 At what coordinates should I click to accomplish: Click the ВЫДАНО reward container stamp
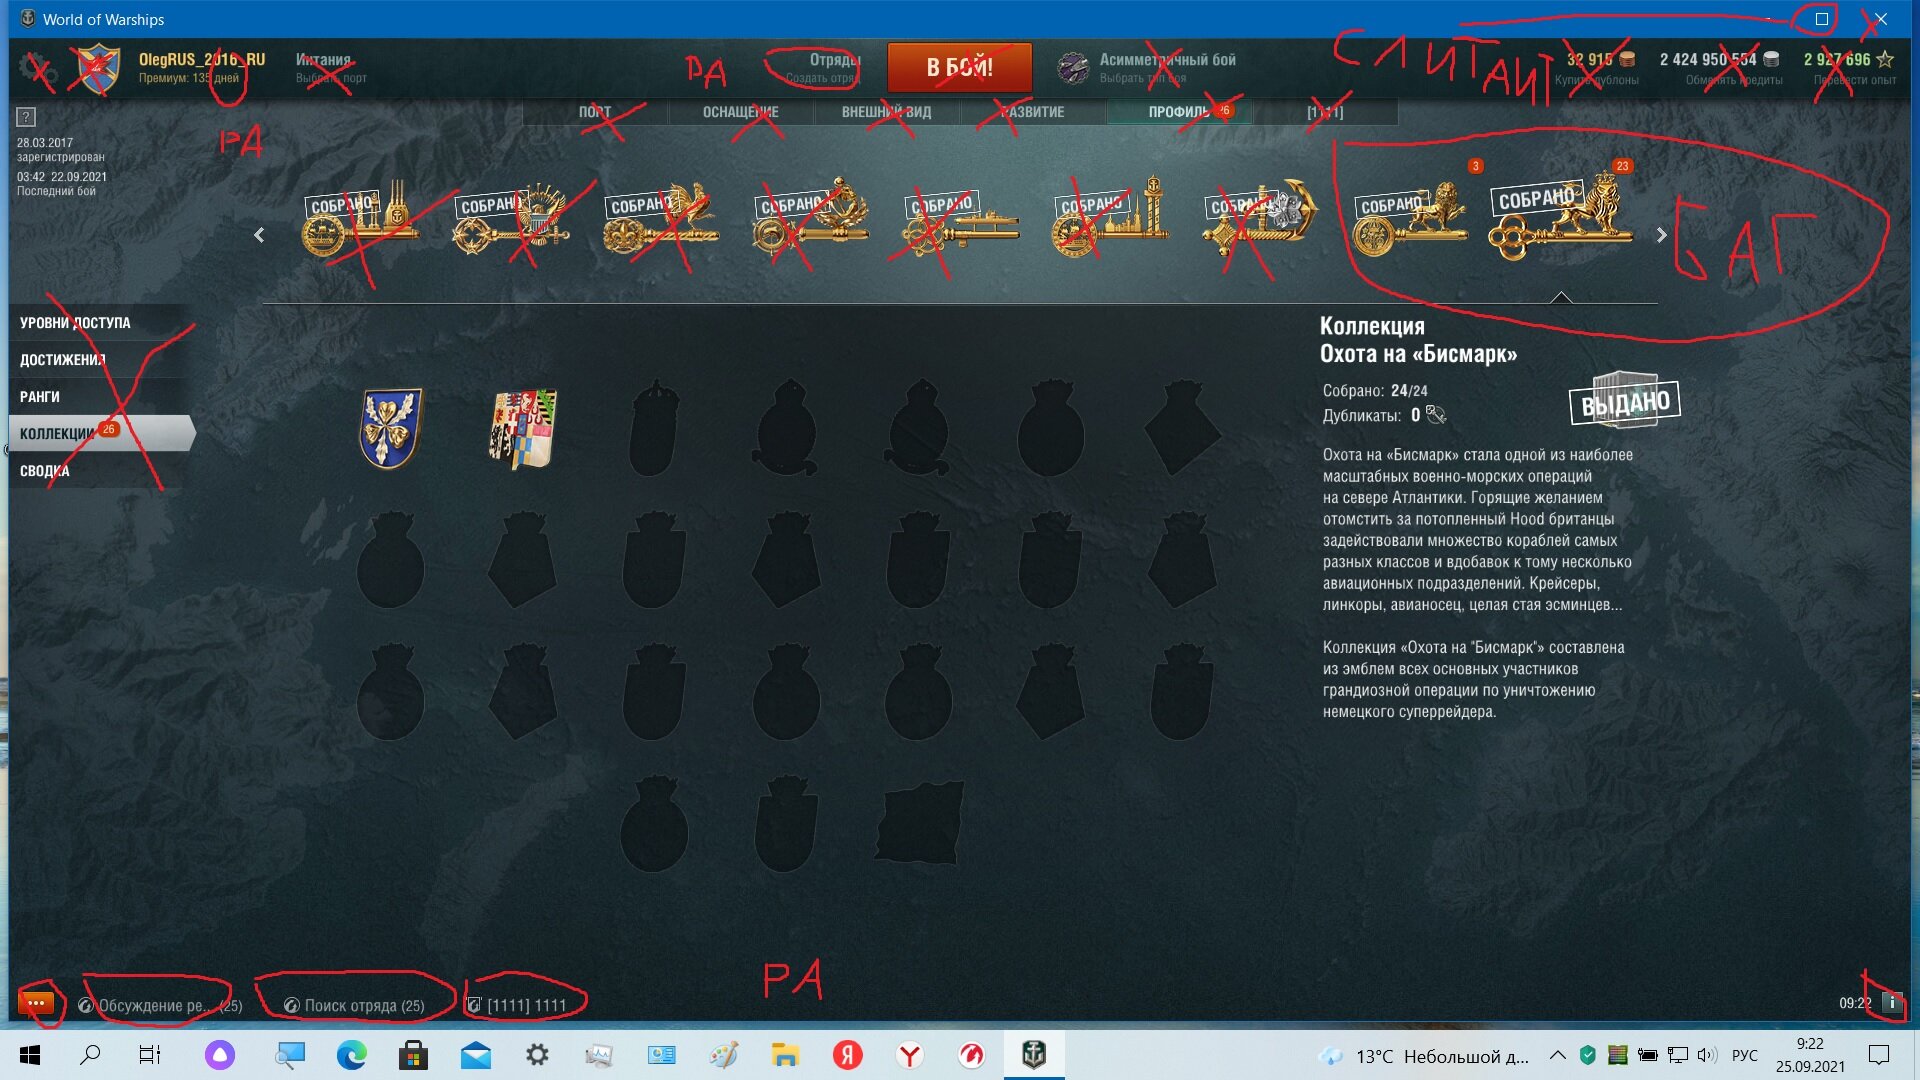coord(1625,400)
